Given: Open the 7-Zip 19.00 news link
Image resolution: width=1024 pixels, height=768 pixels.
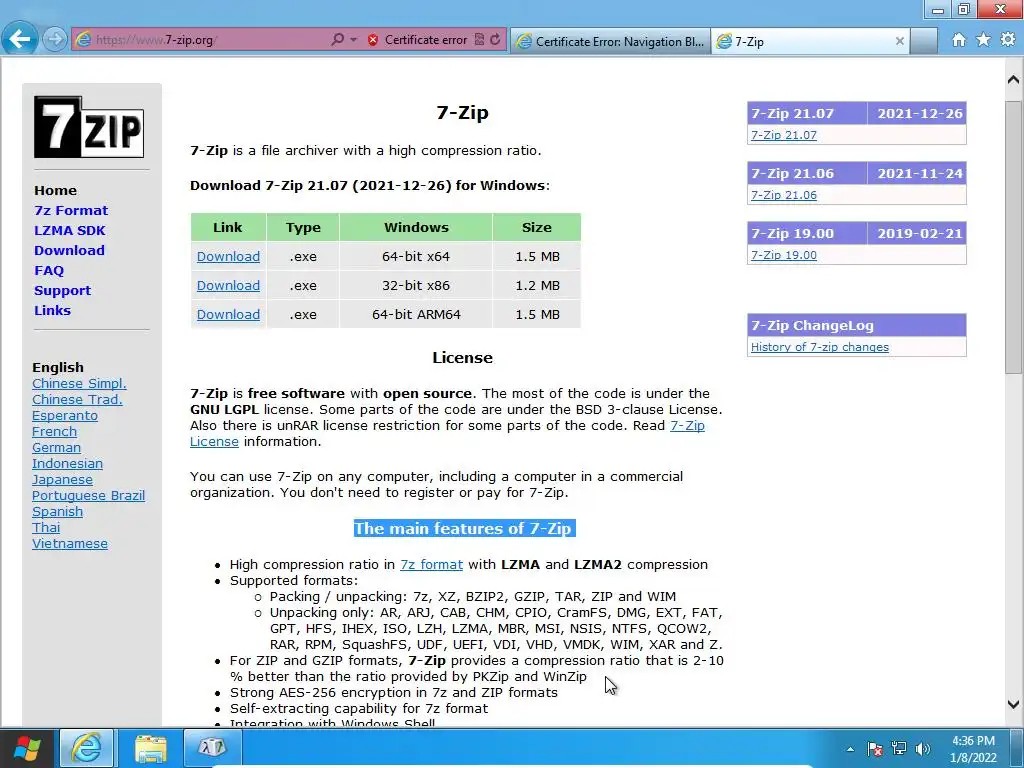Looking at the screenshot, I should (x=784, y=255).
